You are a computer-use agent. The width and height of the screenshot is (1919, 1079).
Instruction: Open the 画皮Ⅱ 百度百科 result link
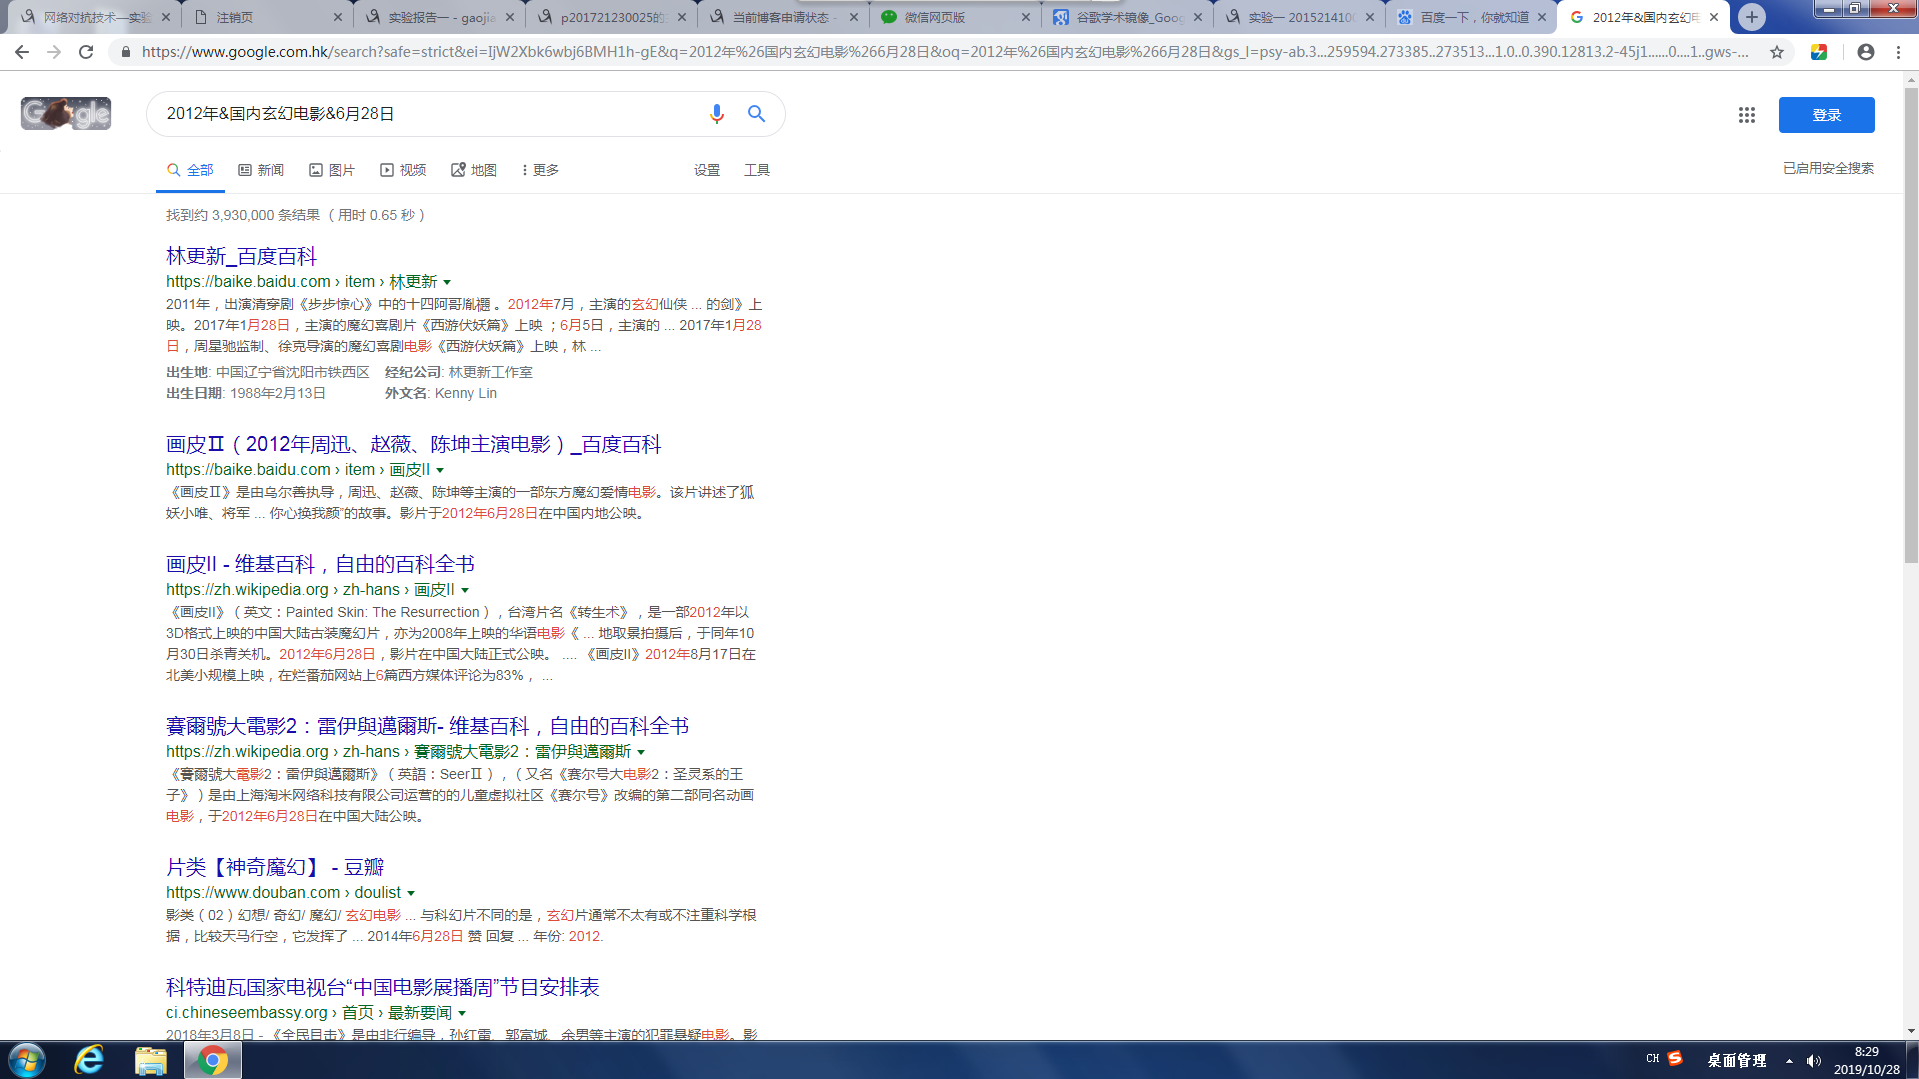pos(413,444)
